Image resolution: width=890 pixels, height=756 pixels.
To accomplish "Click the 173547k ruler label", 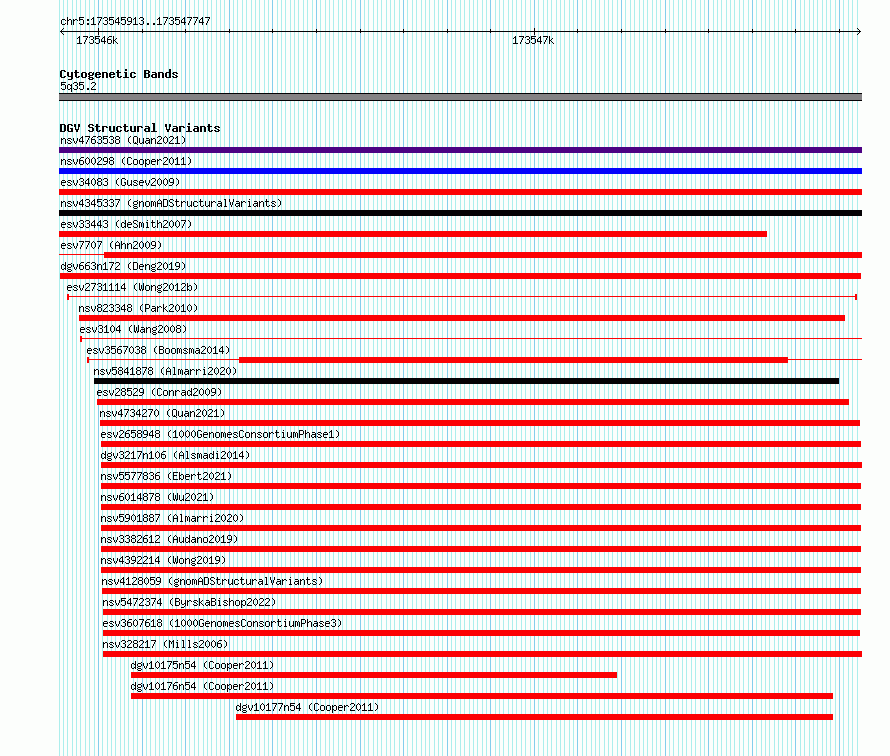I will point(533,40).
